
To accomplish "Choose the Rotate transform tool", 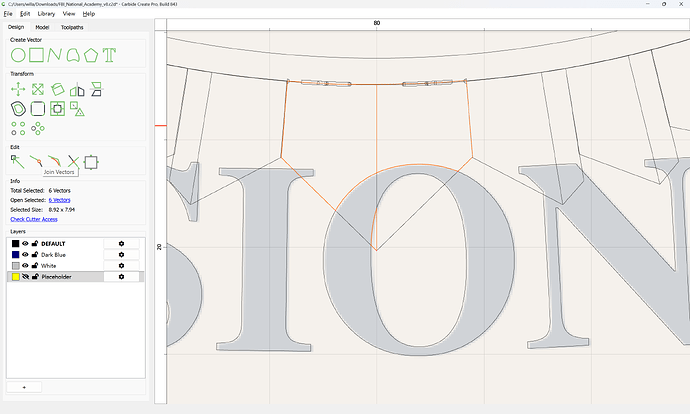I will (57, 89).
